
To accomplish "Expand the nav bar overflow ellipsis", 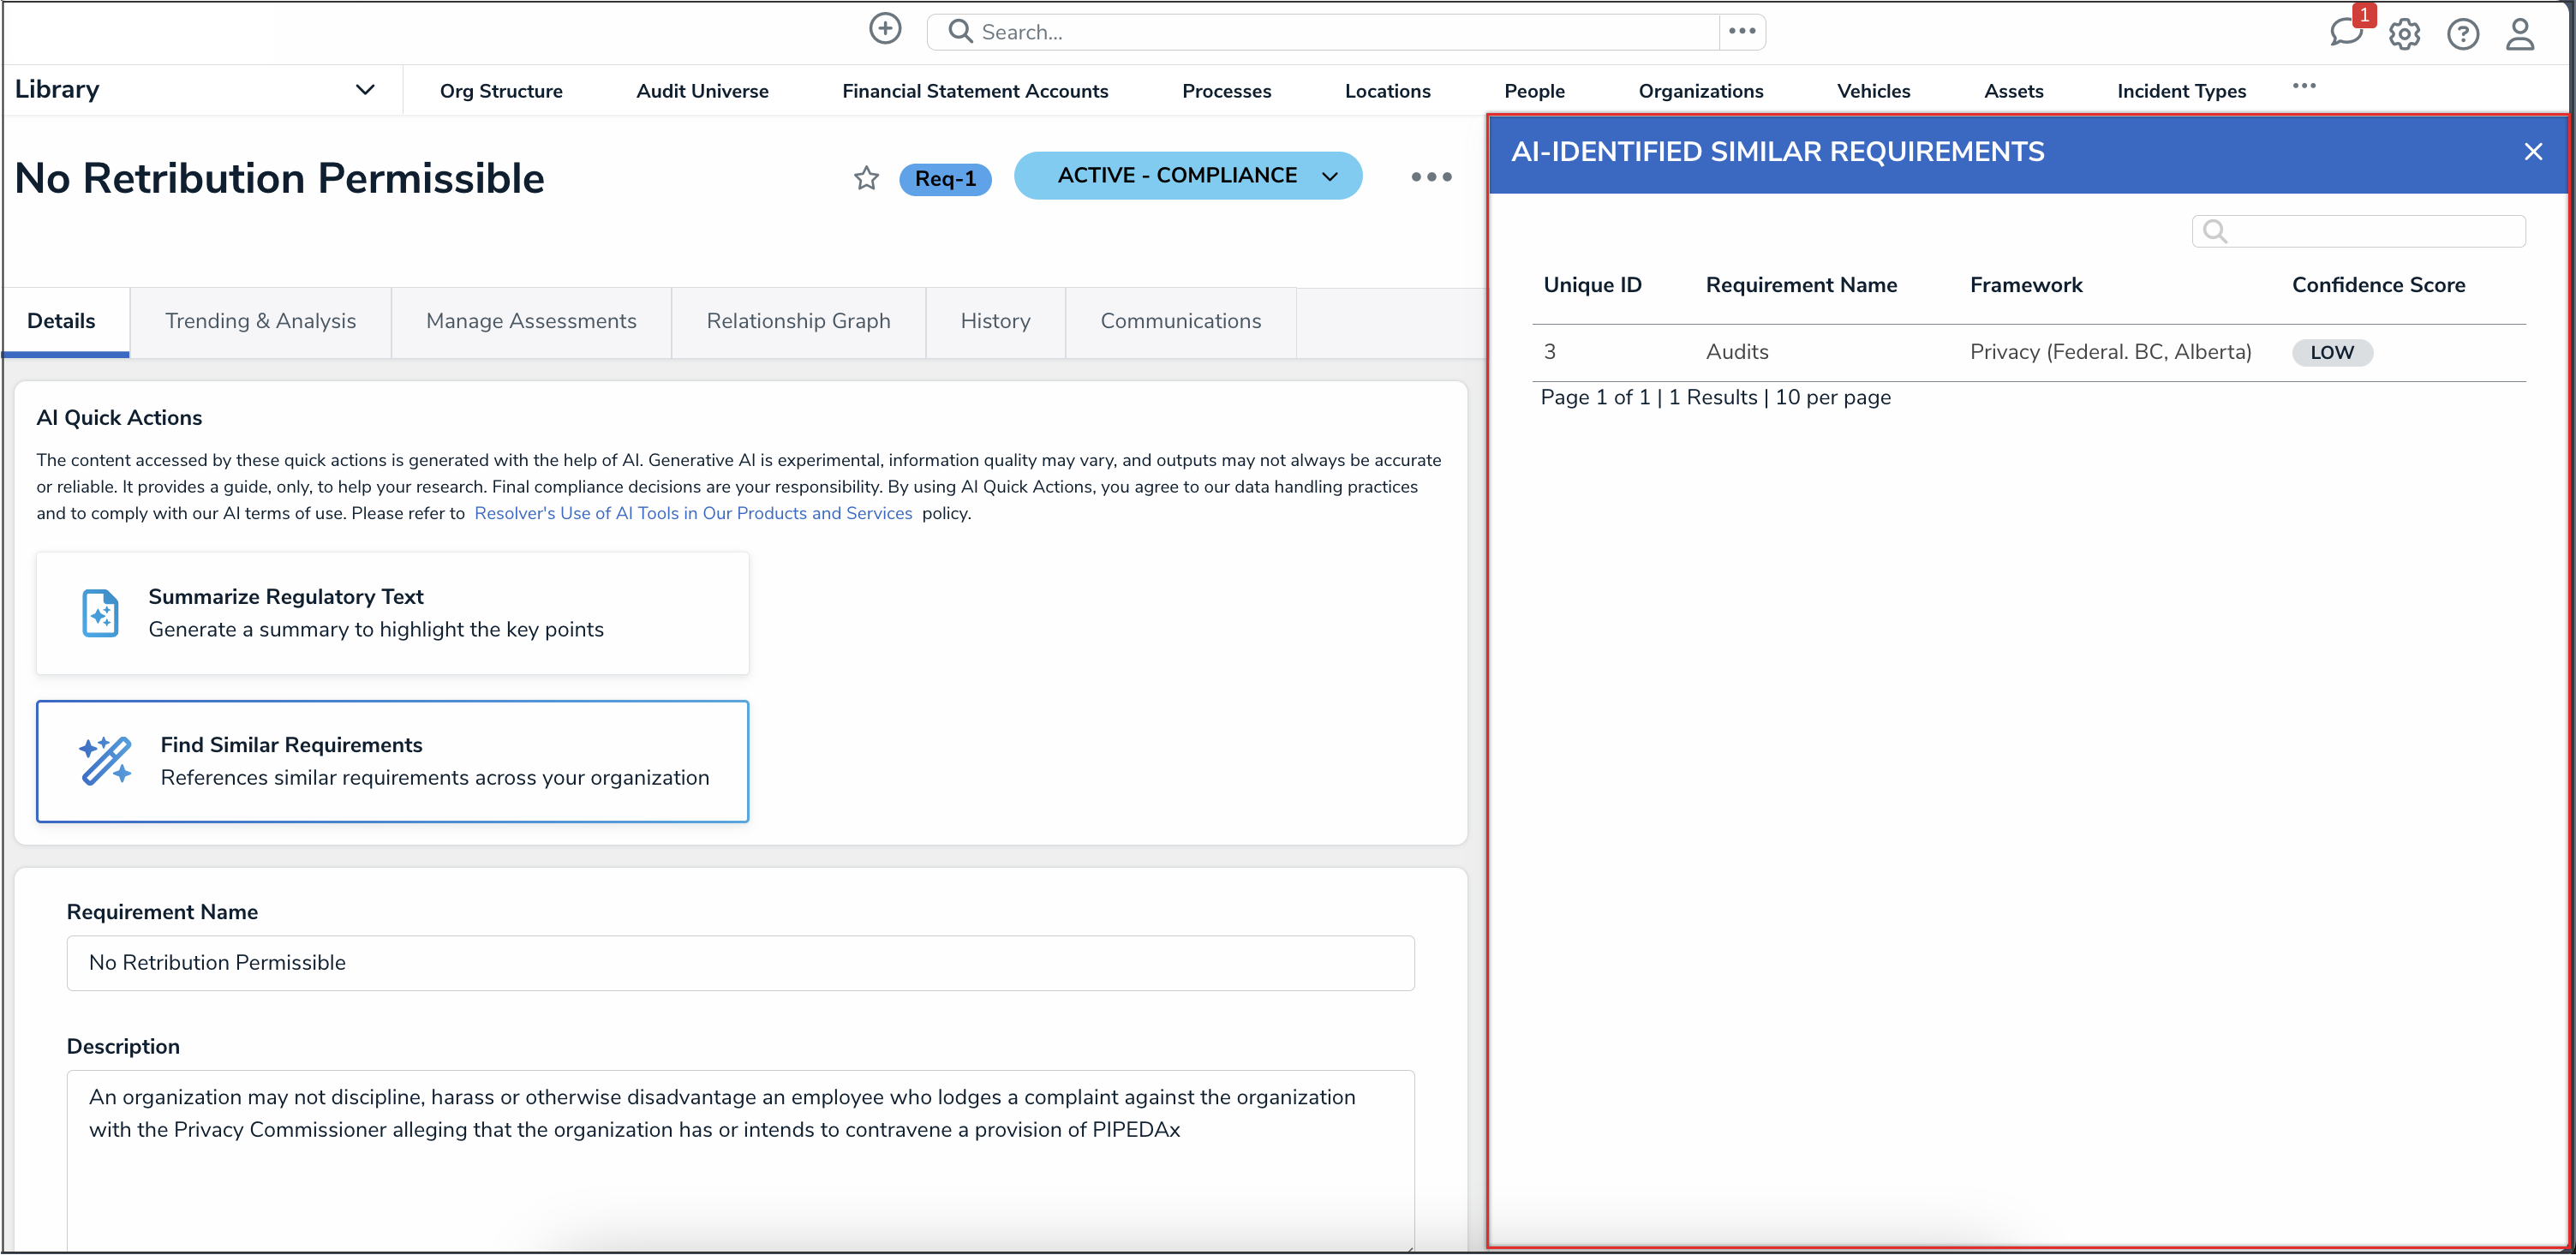I will [2304, 86].
